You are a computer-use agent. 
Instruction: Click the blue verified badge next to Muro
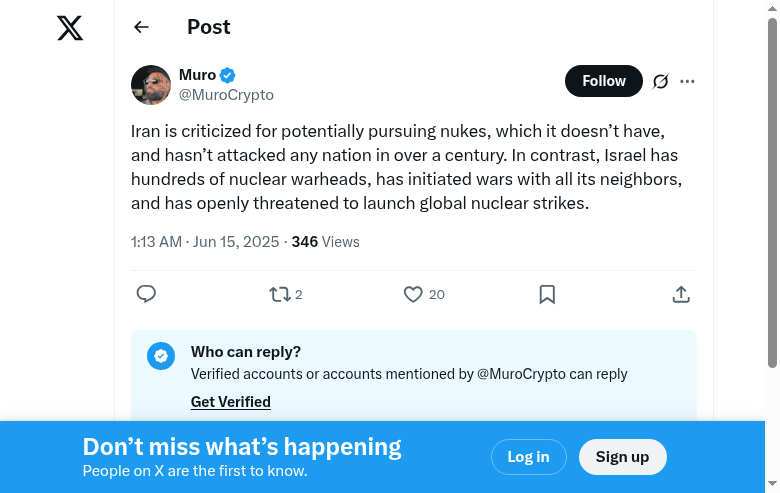(x=228, y=75)
